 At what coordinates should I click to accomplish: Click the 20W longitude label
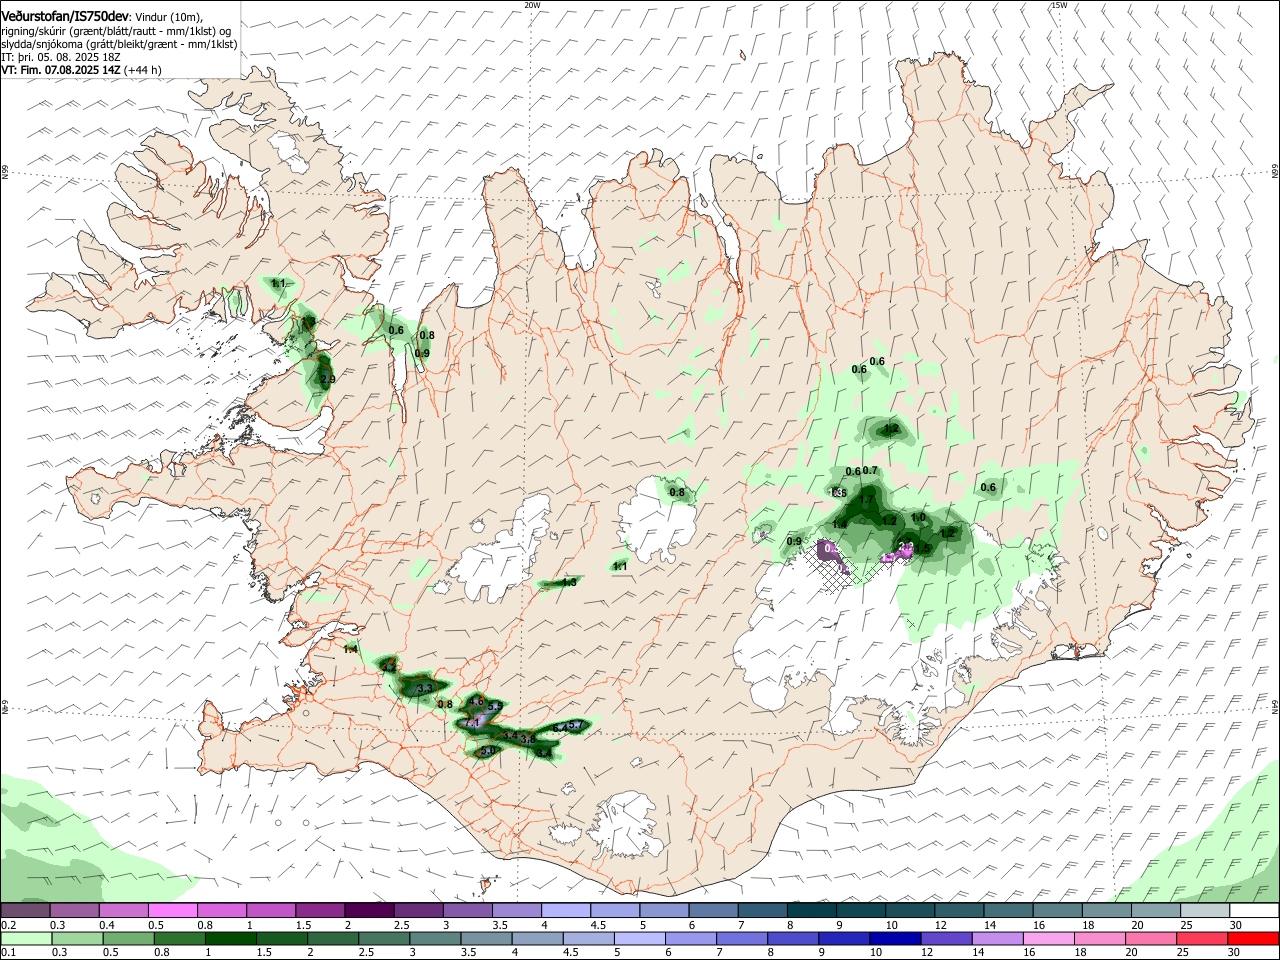[532, 5]
